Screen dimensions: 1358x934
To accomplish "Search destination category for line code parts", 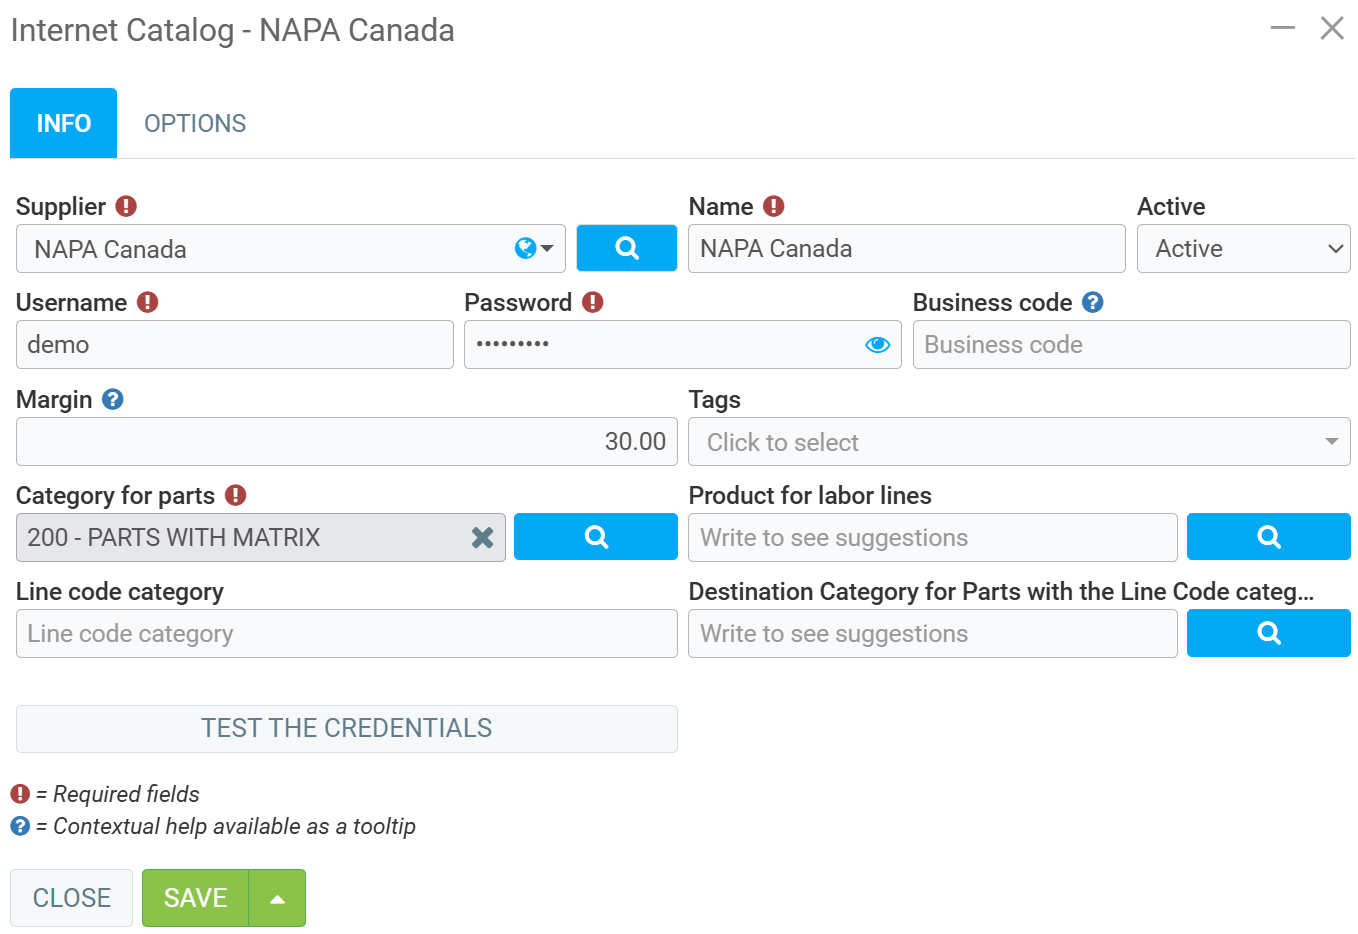I will 1268,633.
